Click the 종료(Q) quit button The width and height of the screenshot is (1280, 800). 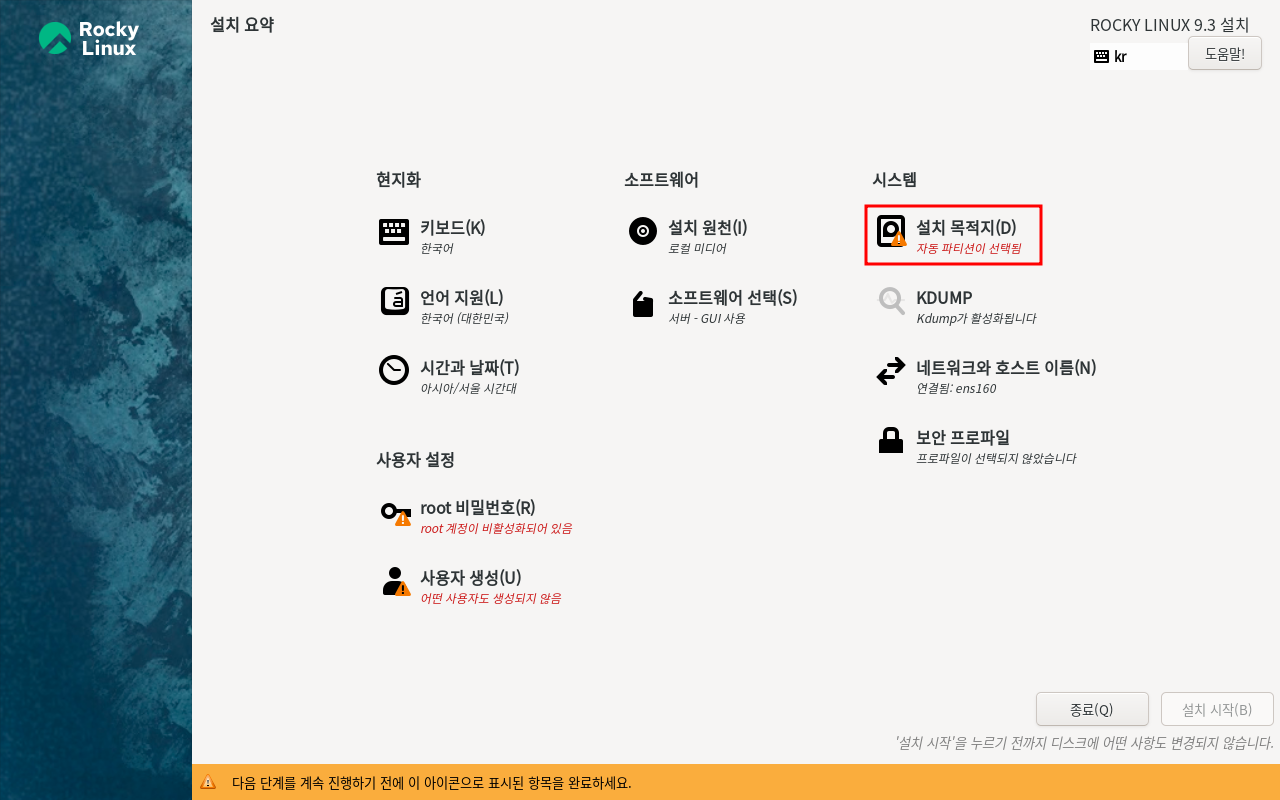[x=1092, y=709]
